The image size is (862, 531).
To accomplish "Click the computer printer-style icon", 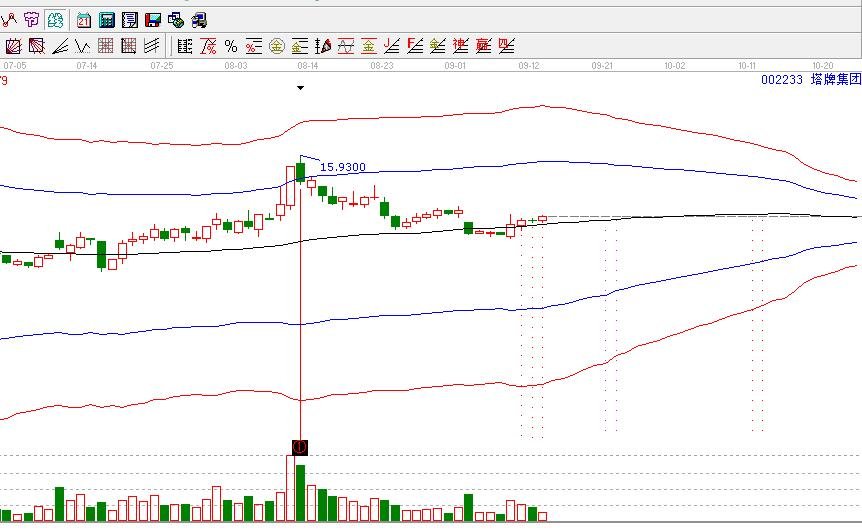I will coord(199,21).
